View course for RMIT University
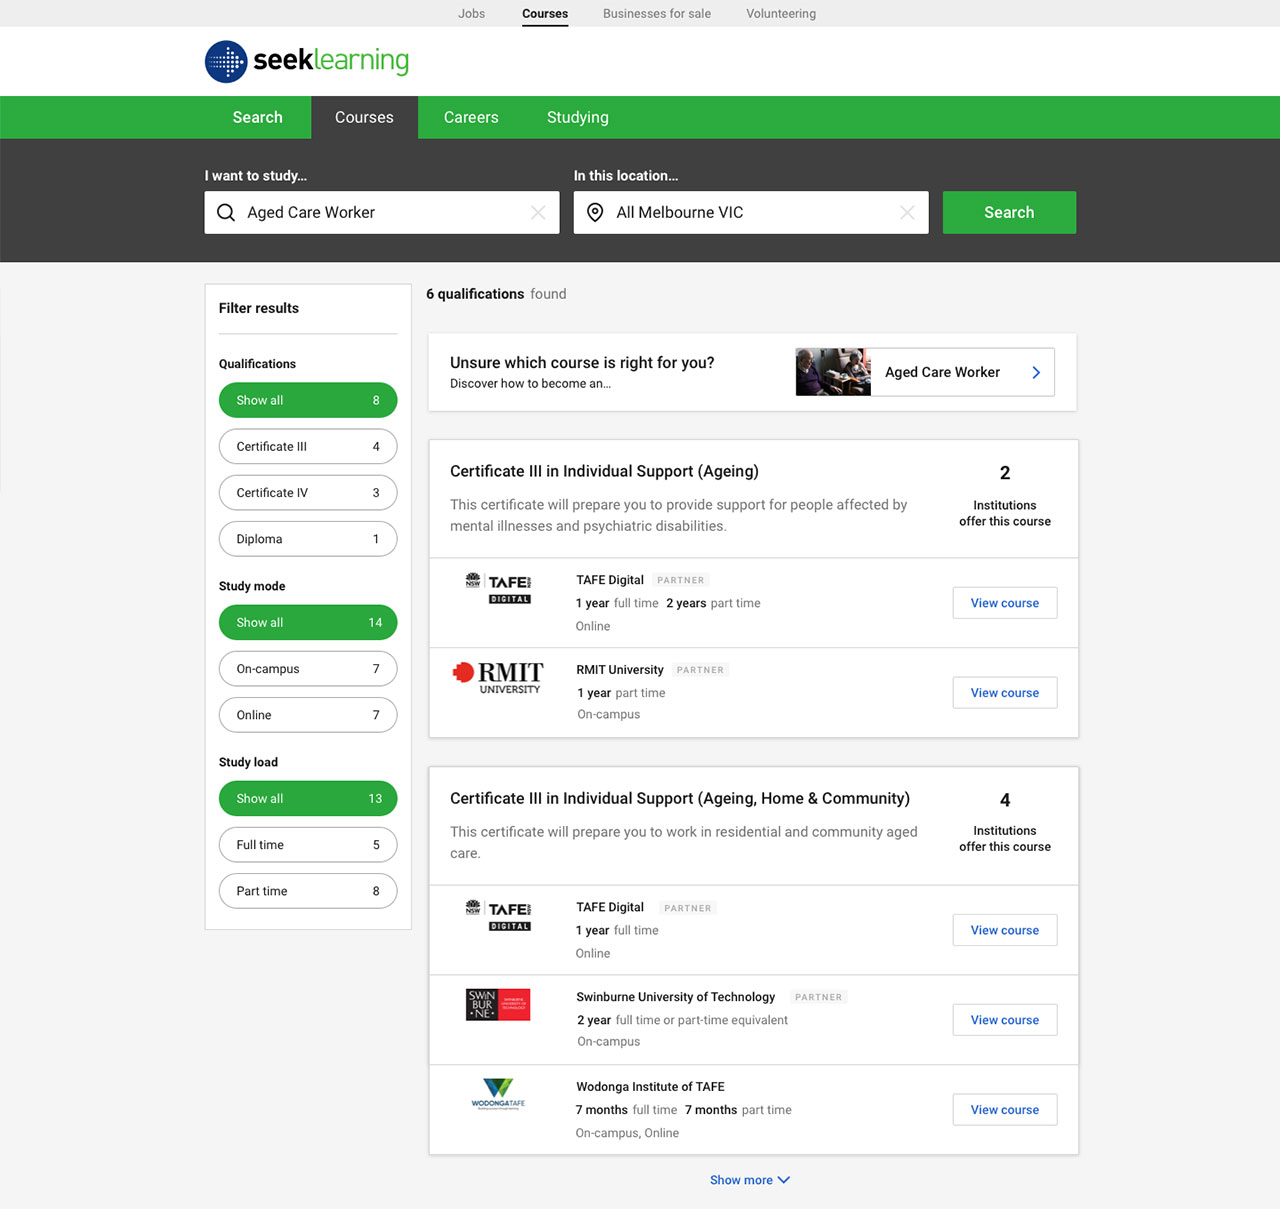Screen dimensions: 1280x1209 pos(1005,693)
